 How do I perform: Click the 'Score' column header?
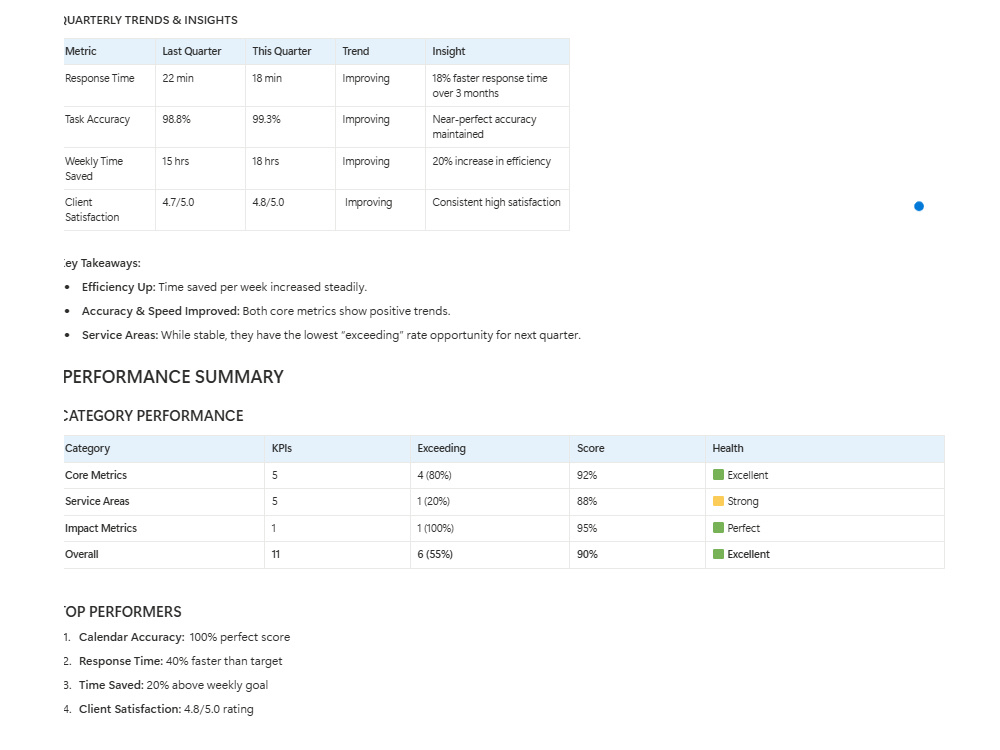[x=591, y=448]
